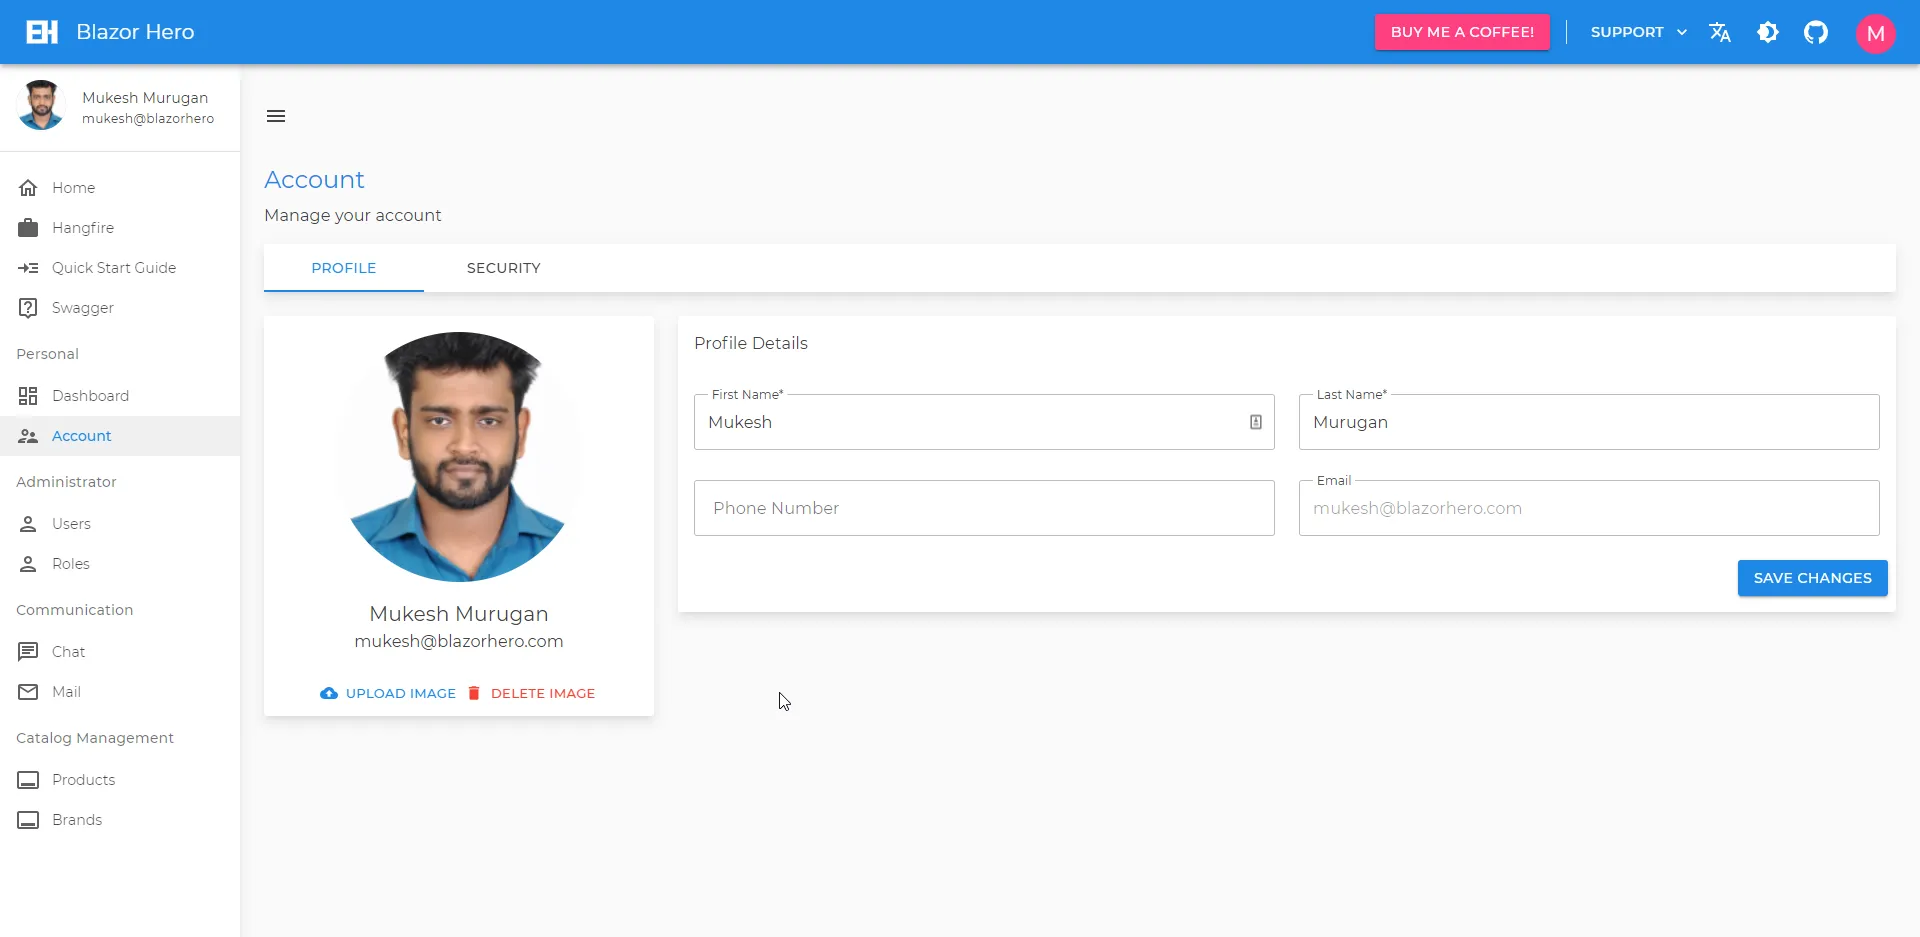
Task: Select the Profile tab
Action: 343,267
